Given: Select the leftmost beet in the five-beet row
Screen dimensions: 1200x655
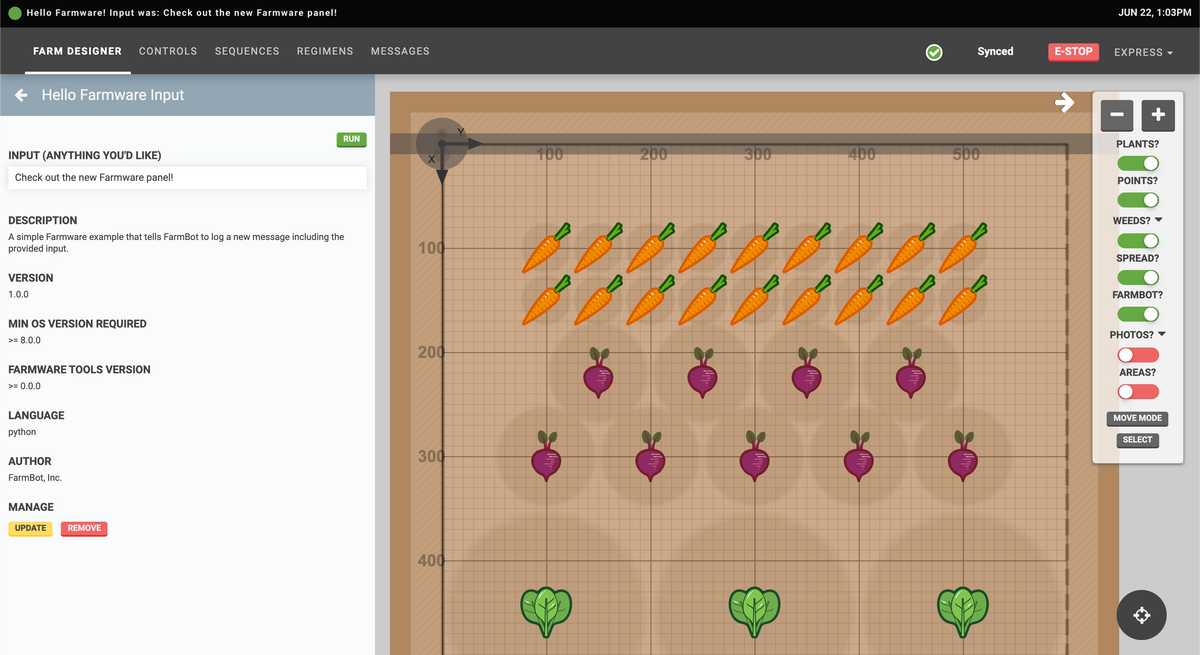Looking at the screenshot, I should point(546,456).
